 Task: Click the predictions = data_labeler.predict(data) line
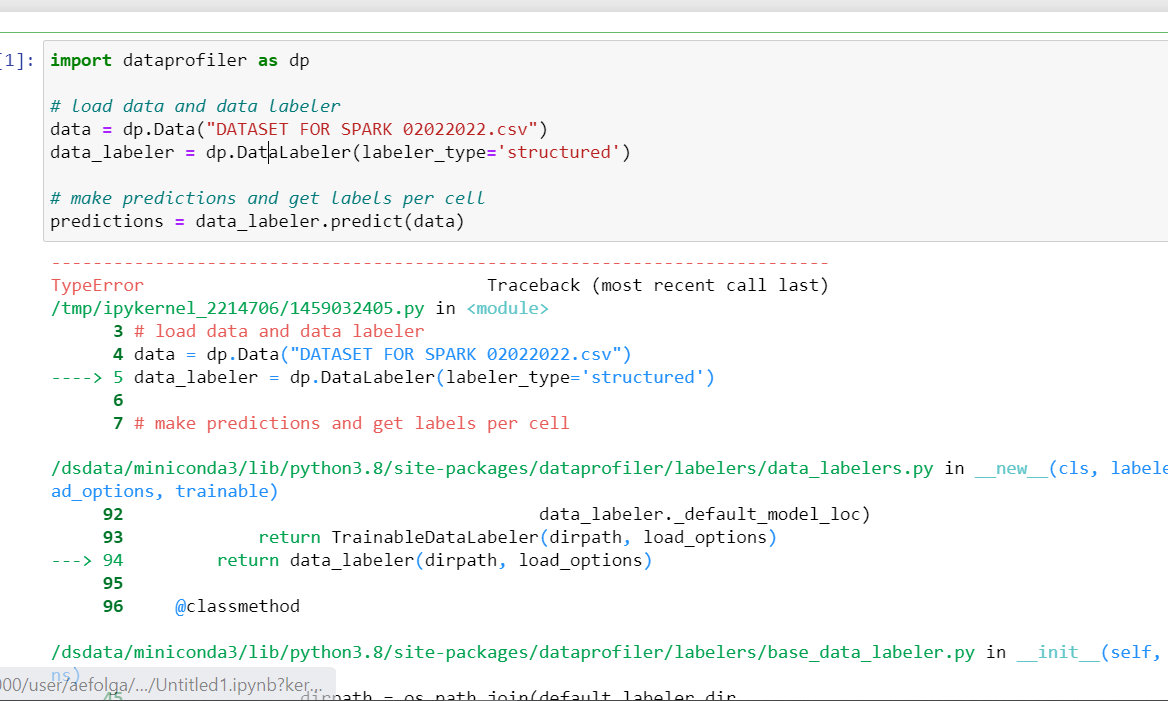[x=257, y=221]
